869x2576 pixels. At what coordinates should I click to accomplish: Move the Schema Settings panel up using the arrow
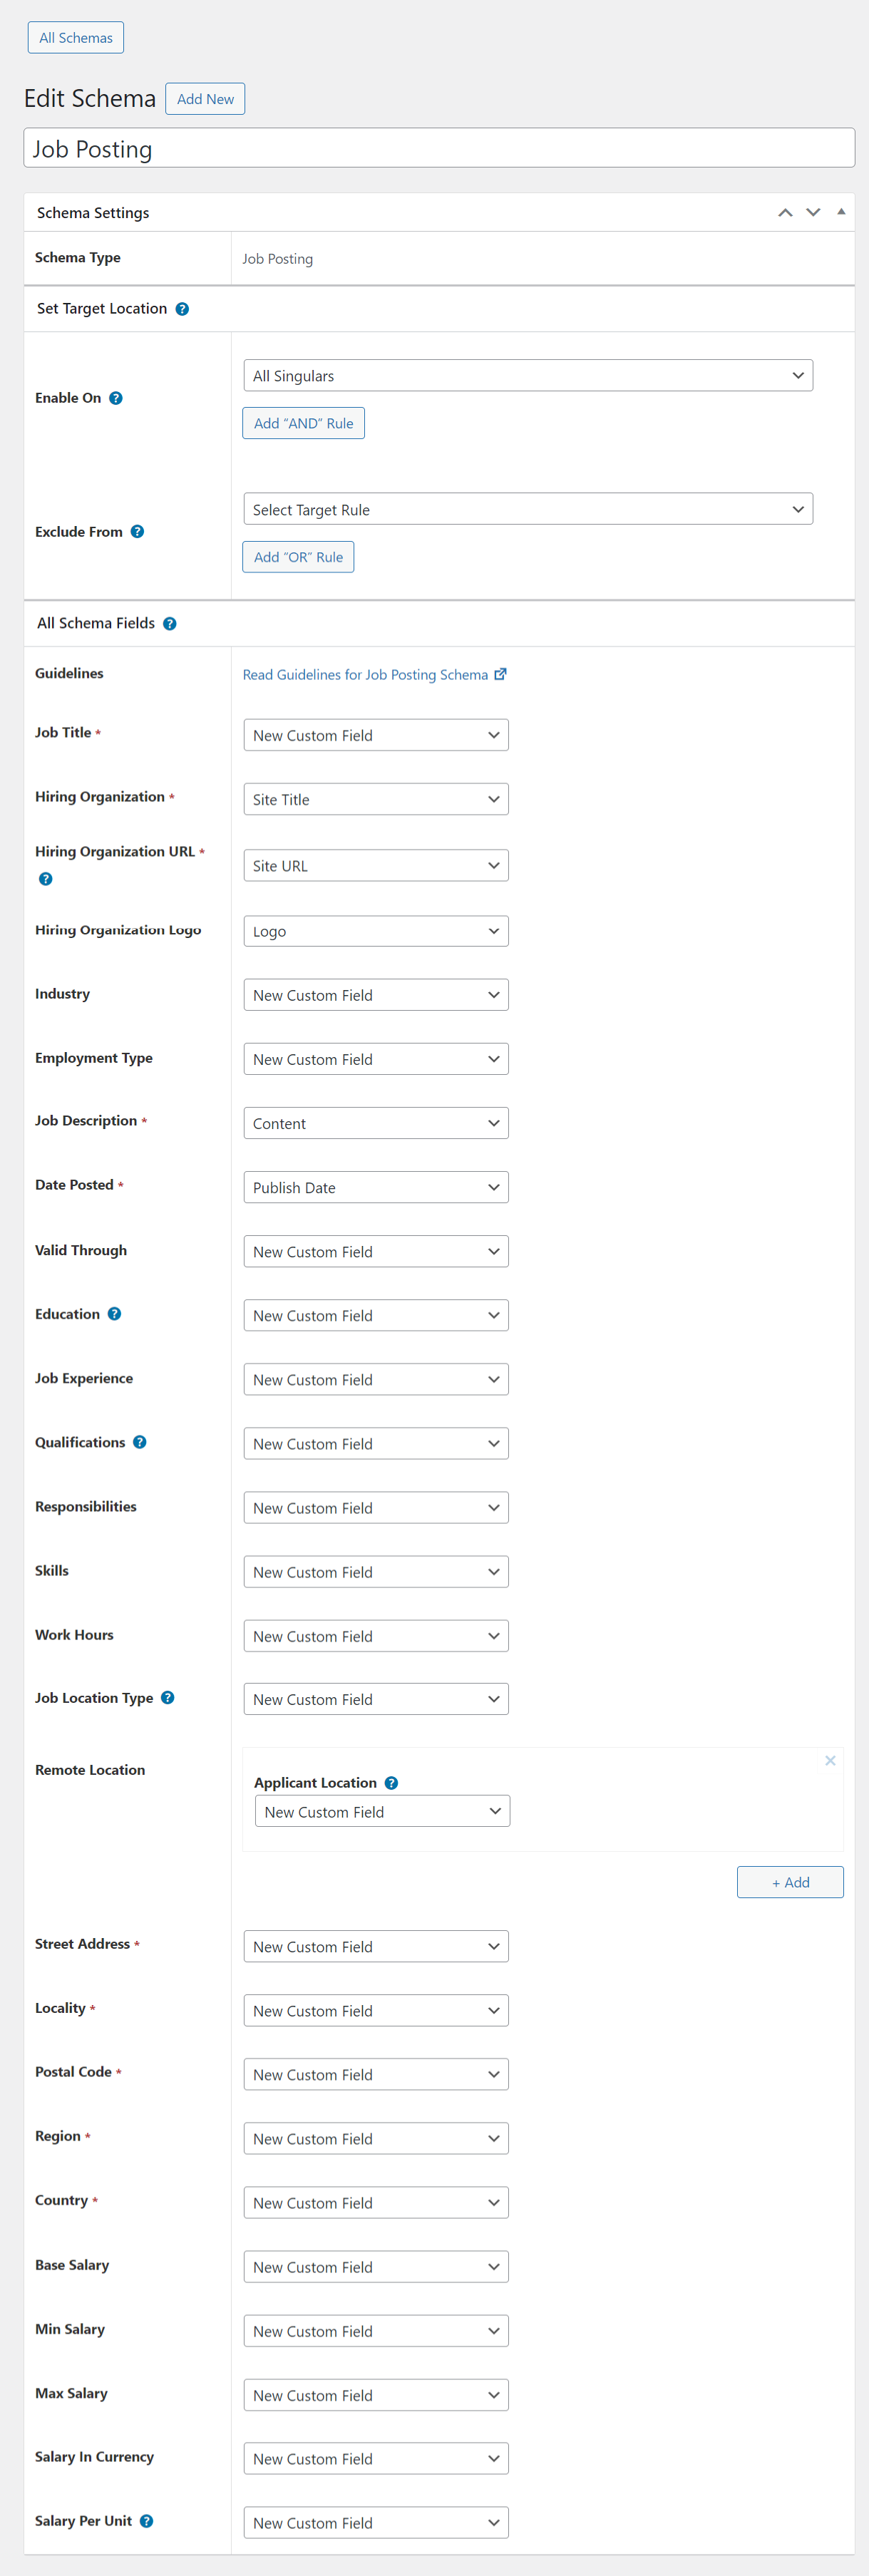tap(785, 212)
